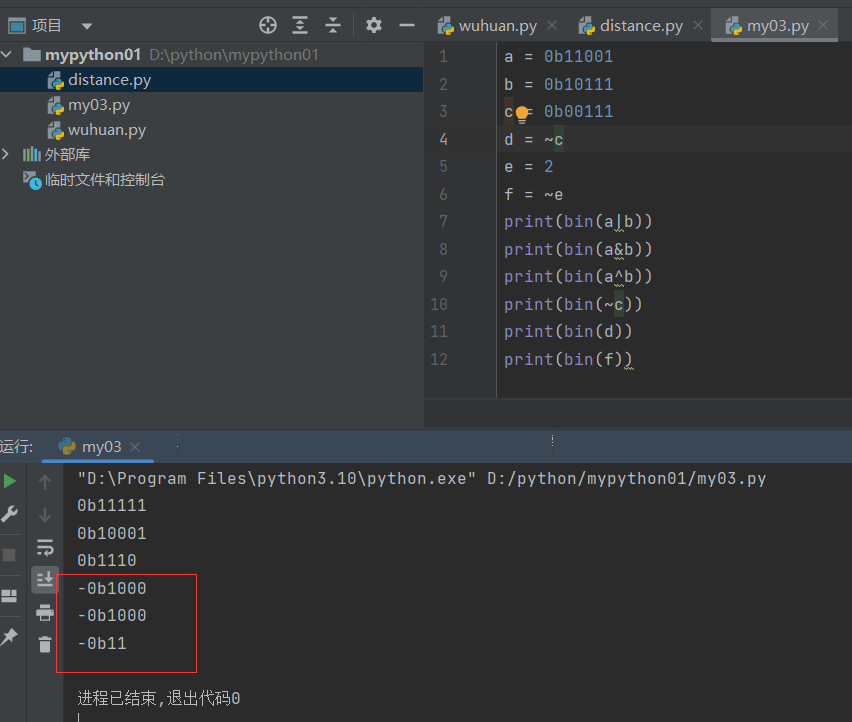Select the my03 run tab
Screen dimensions: 852x722
coord(101,447)
